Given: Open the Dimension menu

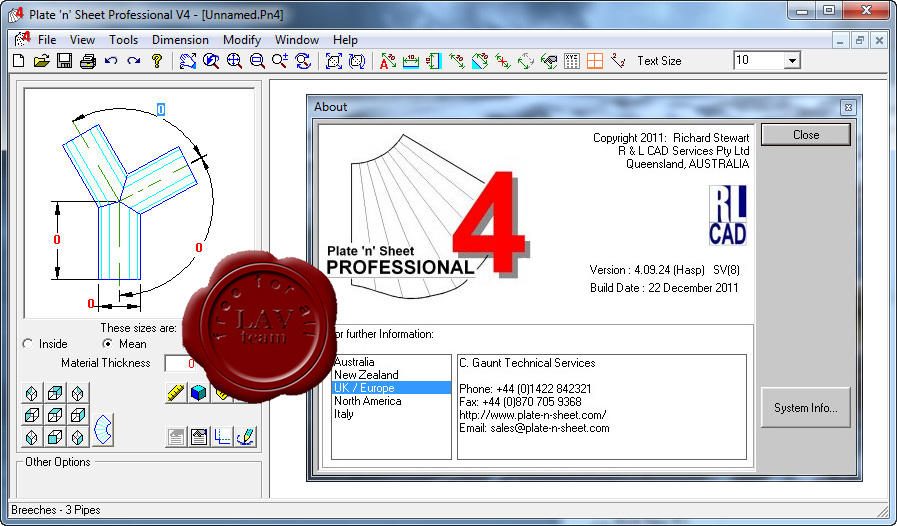Looking at the screenshot, I should (180, 40).
